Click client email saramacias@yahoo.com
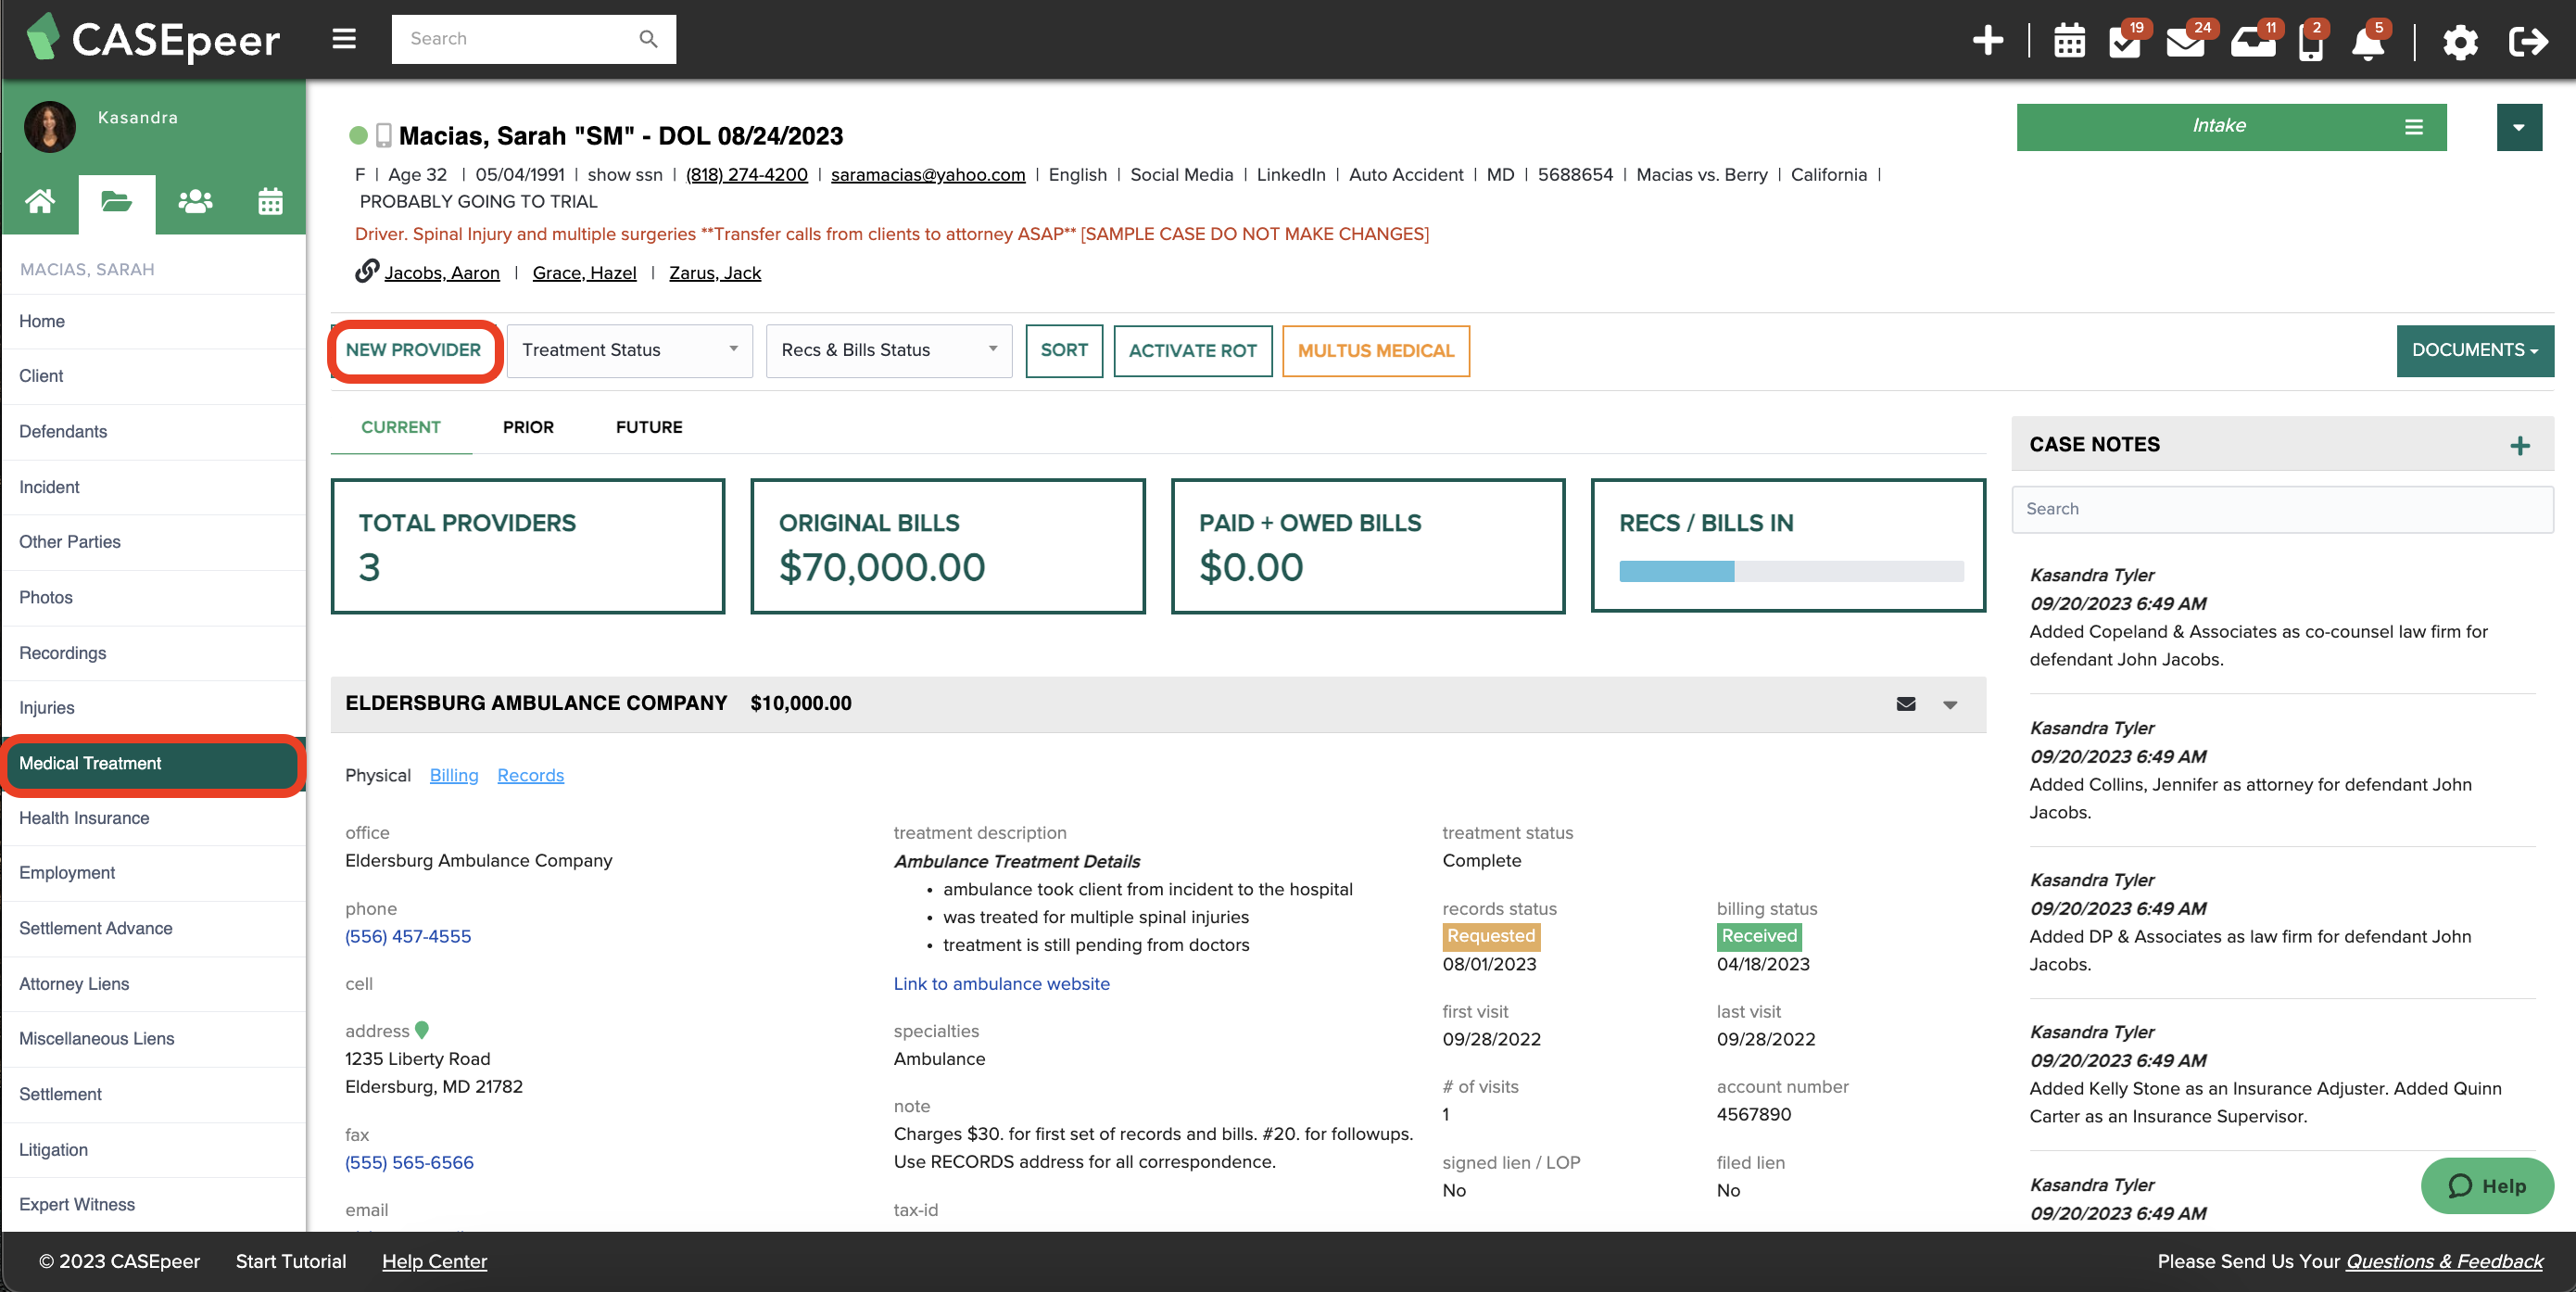The width and height of the screenshot is (2576, 1292). [x=928, y=174]
